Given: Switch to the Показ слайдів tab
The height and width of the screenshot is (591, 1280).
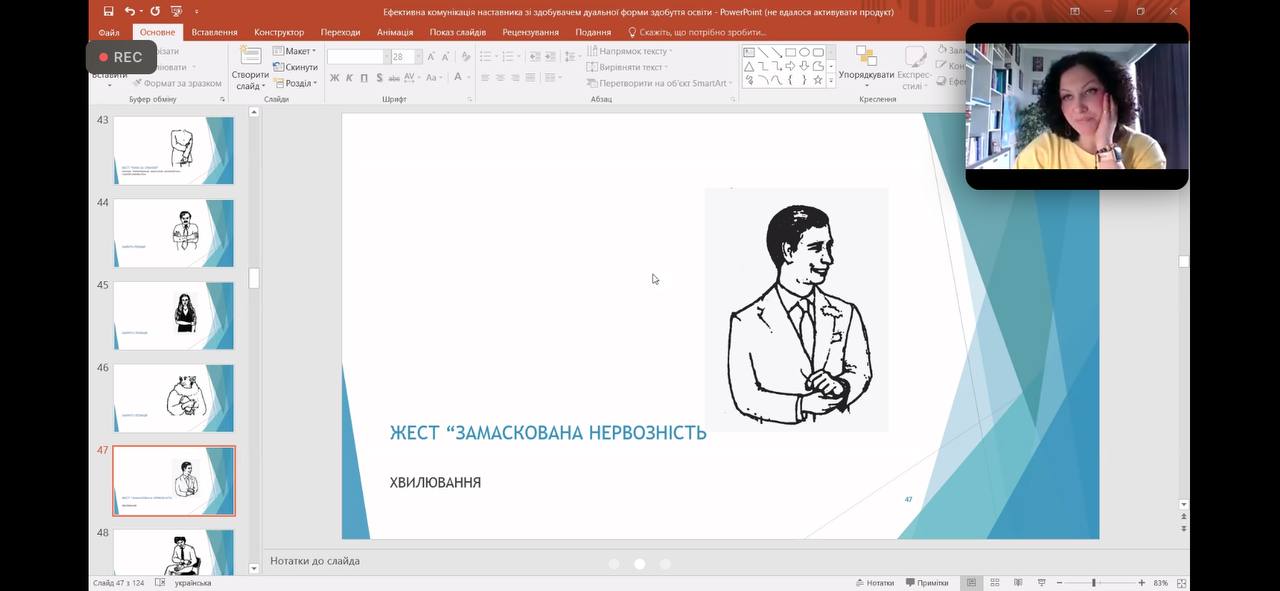Looking at the screenshot, I should 457,32.
